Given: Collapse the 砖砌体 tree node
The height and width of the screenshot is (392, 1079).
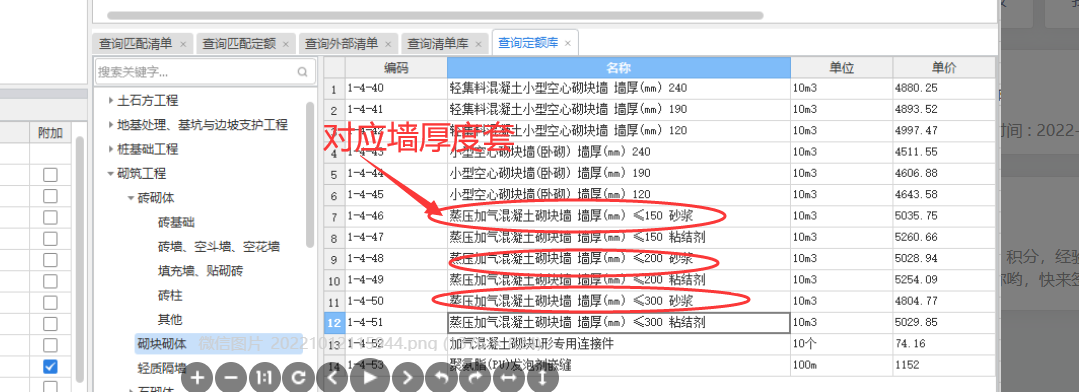Looking at the screenshot, I should point(130,198).
